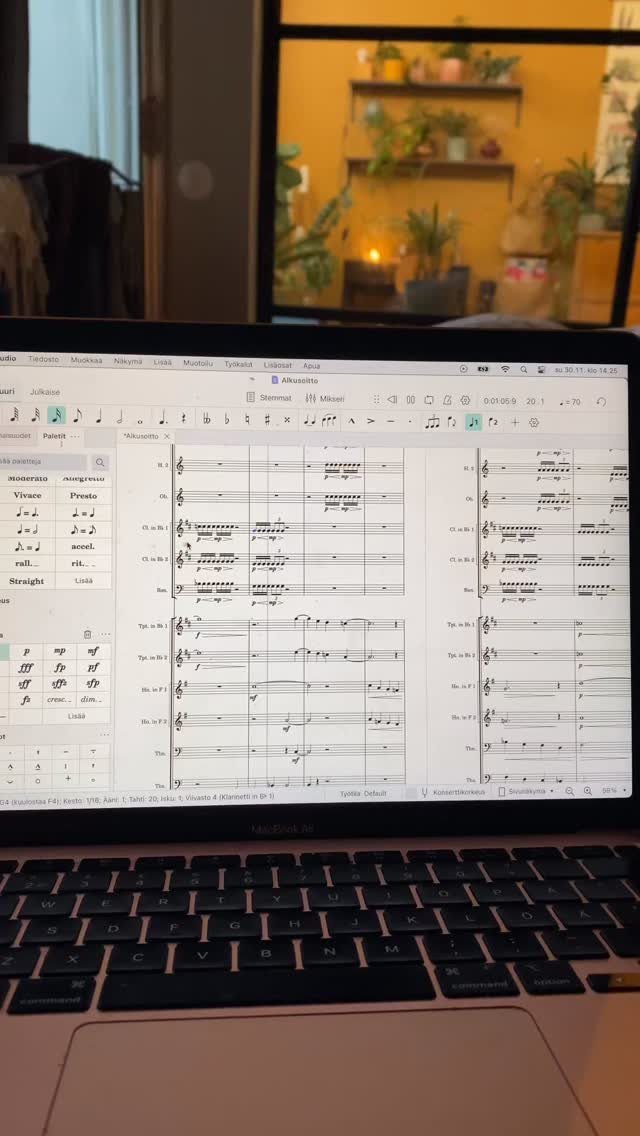Toggle loop playback
Screen dimensions: 640x1136
point(428,400)
